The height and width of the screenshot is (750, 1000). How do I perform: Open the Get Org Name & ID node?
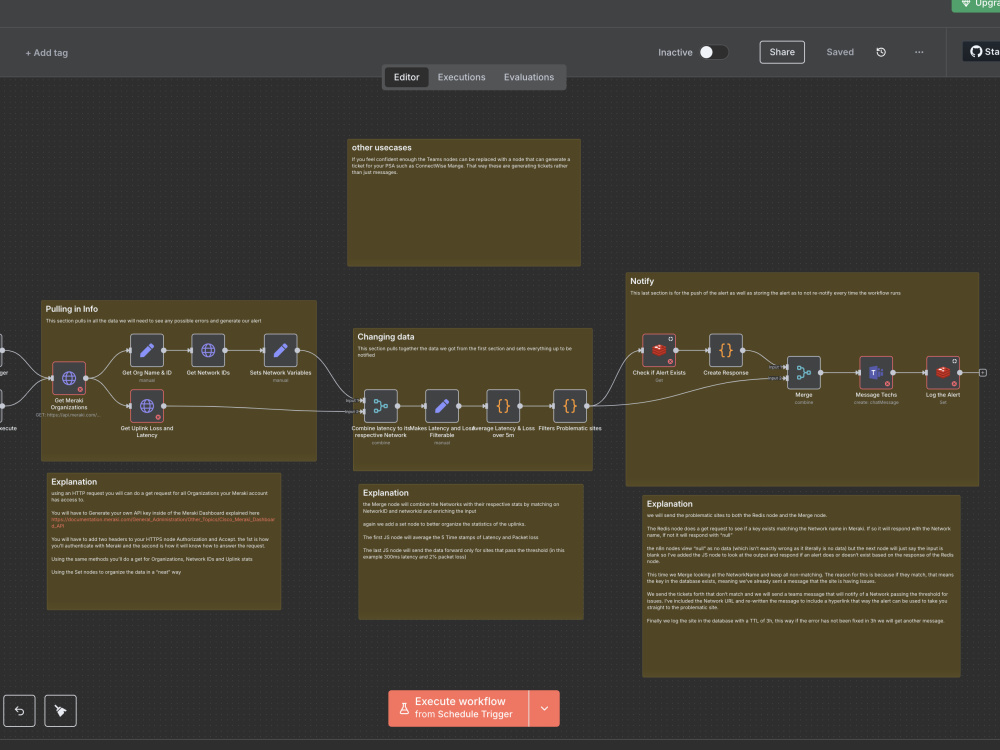[x=147, y=350]
